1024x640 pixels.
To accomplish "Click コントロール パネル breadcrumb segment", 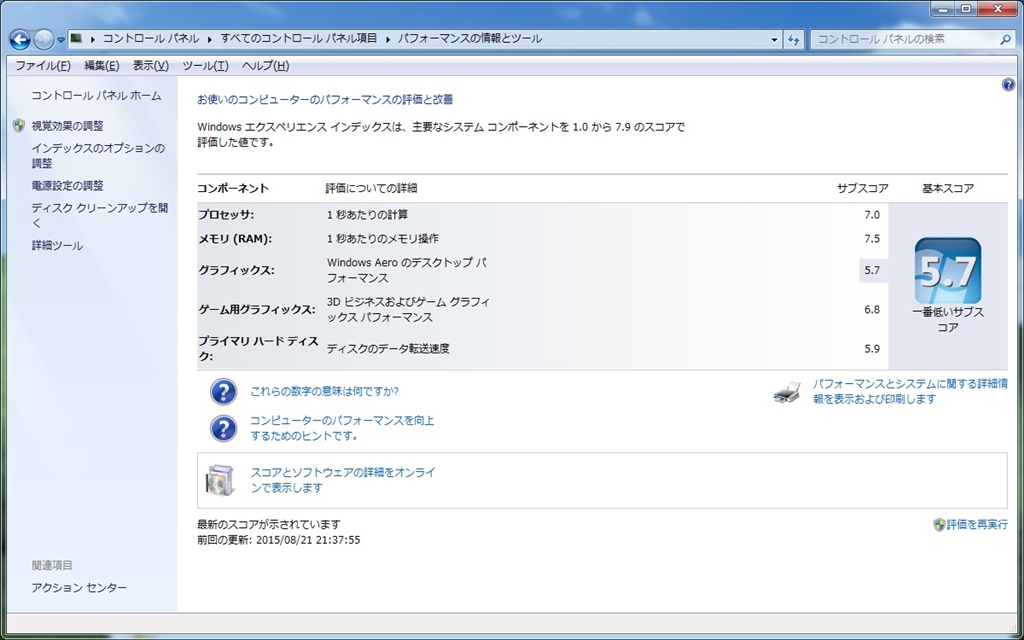I will point(151,39).
